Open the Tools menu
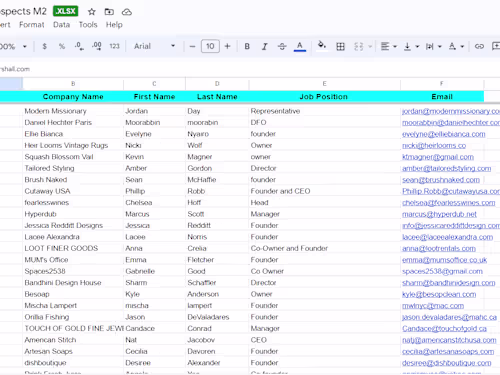Viewport: 500px width, 375px height. [x=88, y=25]
